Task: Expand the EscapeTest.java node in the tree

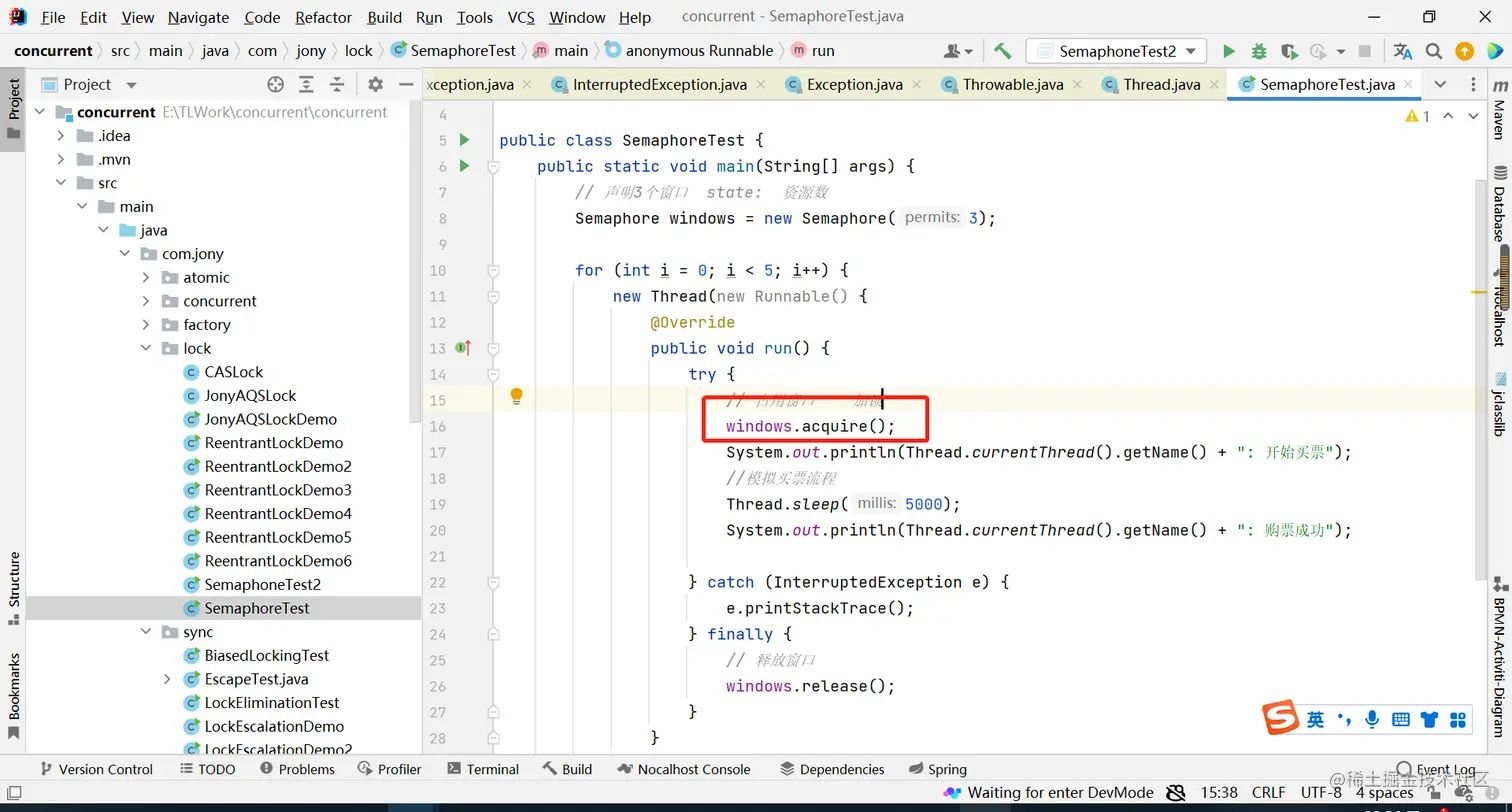Action: tap(167, 679)
